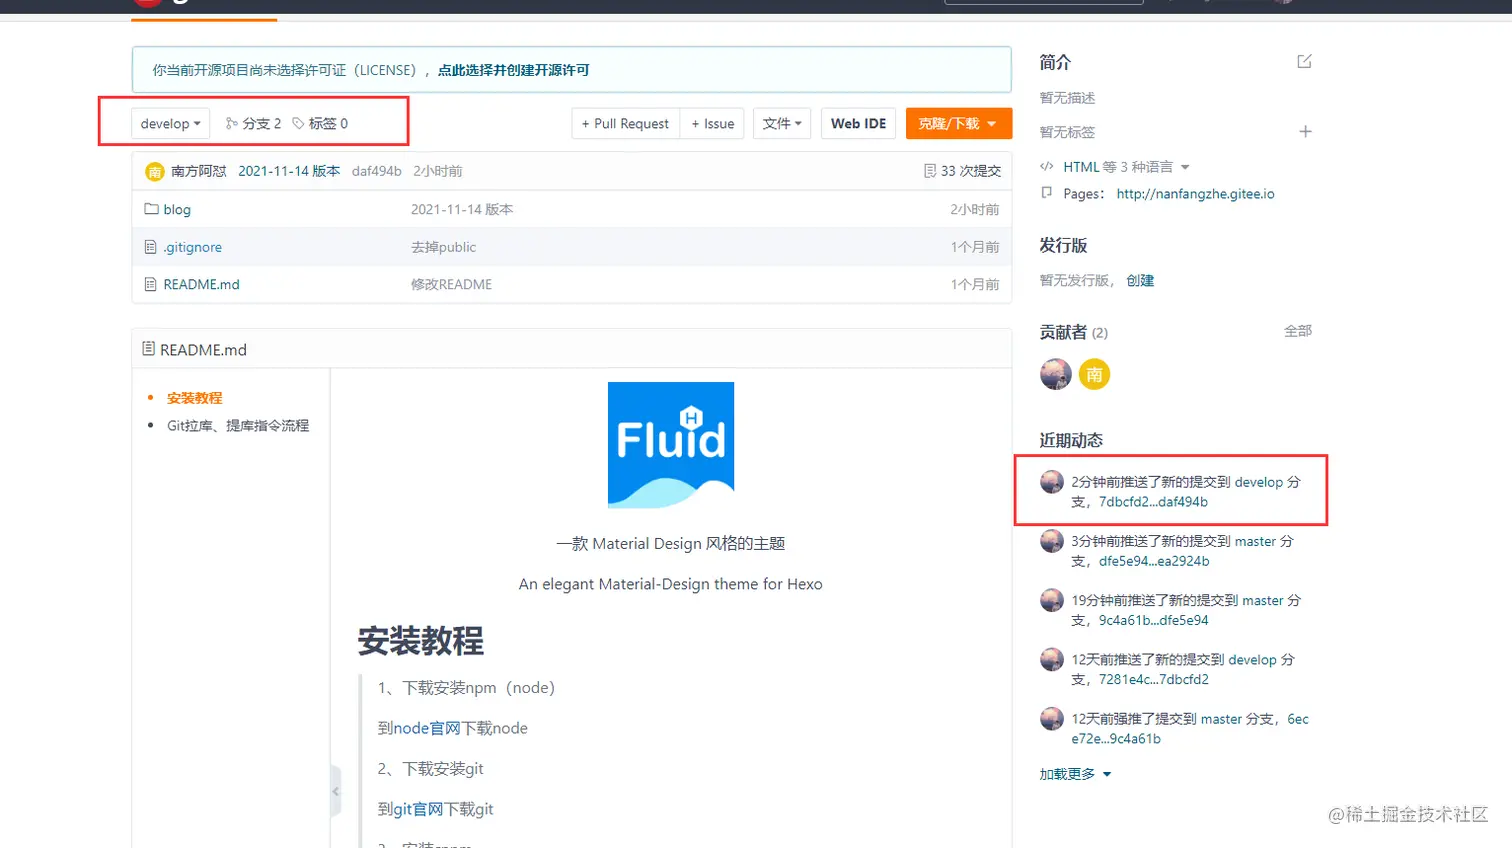Viewport: 1512px width, 848px height.
Task: Click avatar beside 12天前强推 master activity entry
Action: pos(1052,718)
